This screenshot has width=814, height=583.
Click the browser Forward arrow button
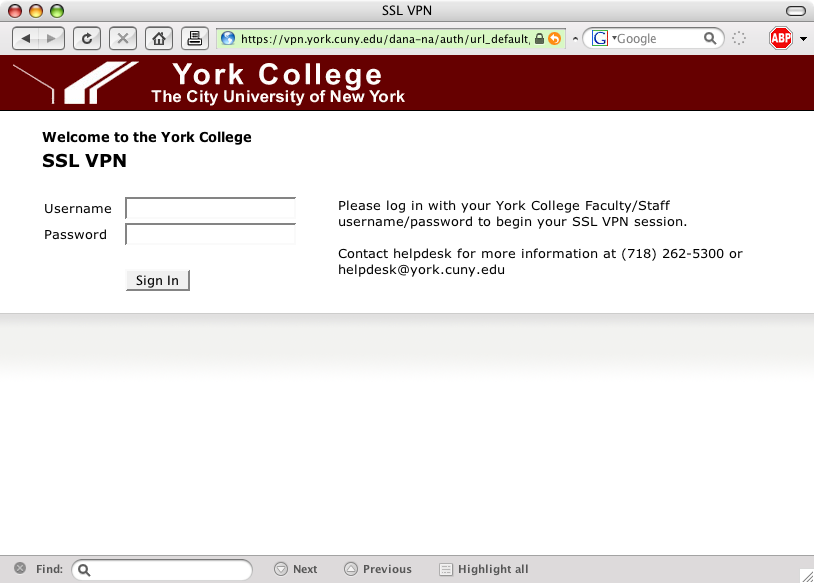pos(51,38)
